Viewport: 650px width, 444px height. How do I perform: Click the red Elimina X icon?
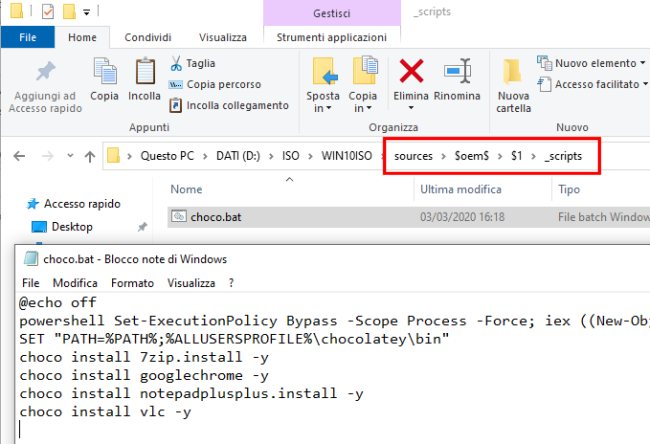[411, 71]
